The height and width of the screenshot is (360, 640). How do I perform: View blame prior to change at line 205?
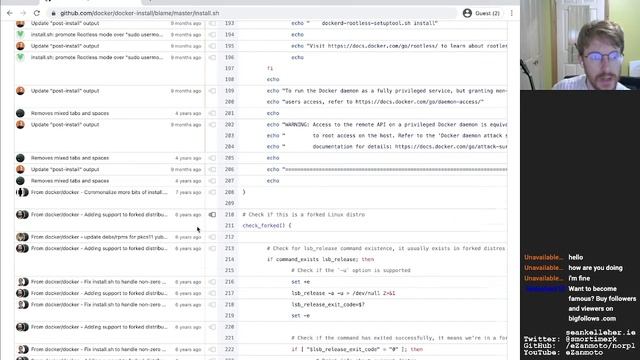[x=212, y=158]
